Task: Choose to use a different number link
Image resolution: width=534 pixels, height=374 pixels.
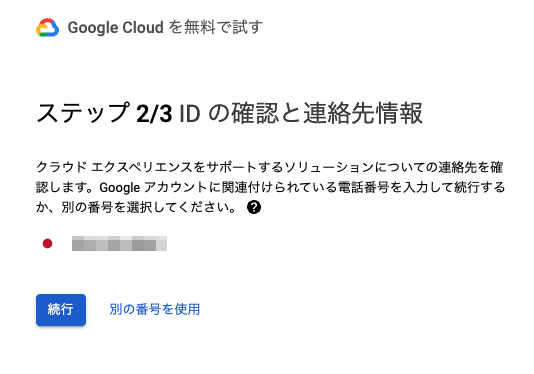Action: tap(155, 309)
